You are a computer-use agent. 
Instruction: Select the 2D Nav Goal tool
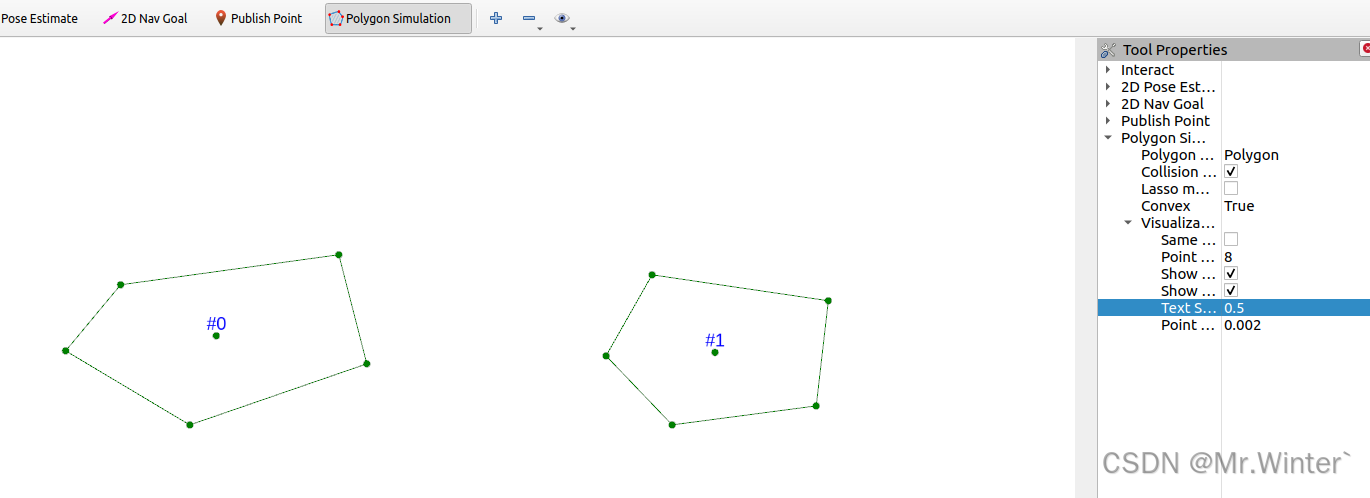146,18
